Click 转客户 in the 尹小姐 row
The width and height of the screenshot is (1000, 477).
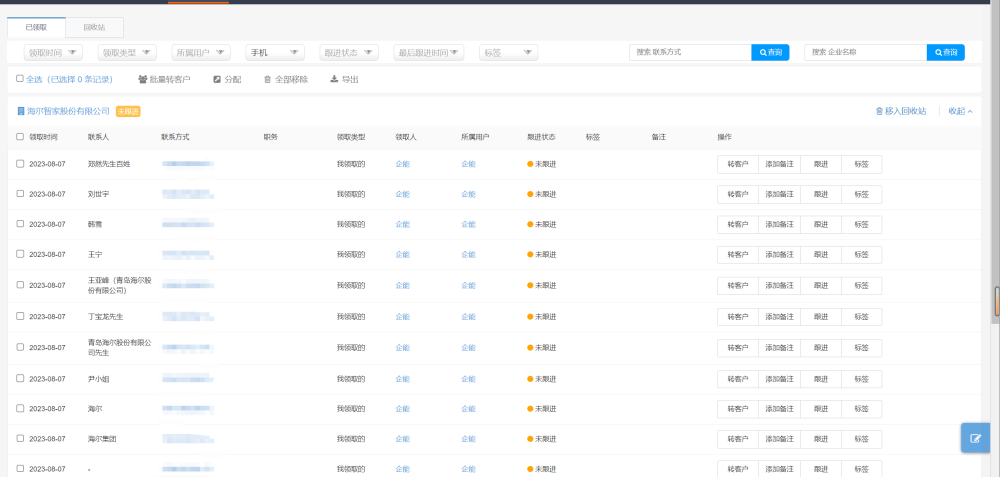point(738,379)
